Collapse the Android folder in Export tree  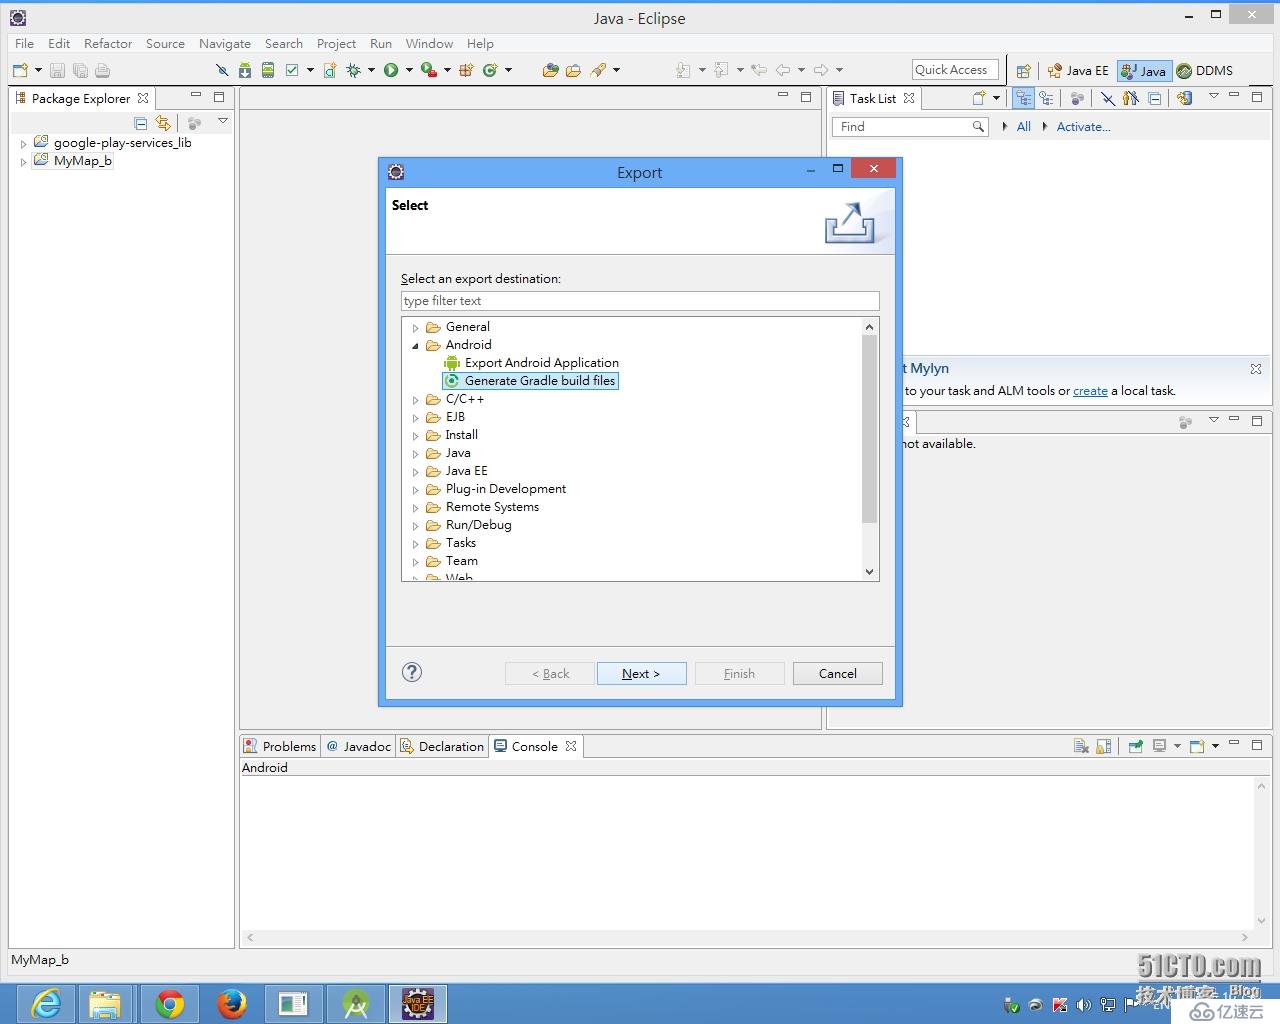coord(416,346)
